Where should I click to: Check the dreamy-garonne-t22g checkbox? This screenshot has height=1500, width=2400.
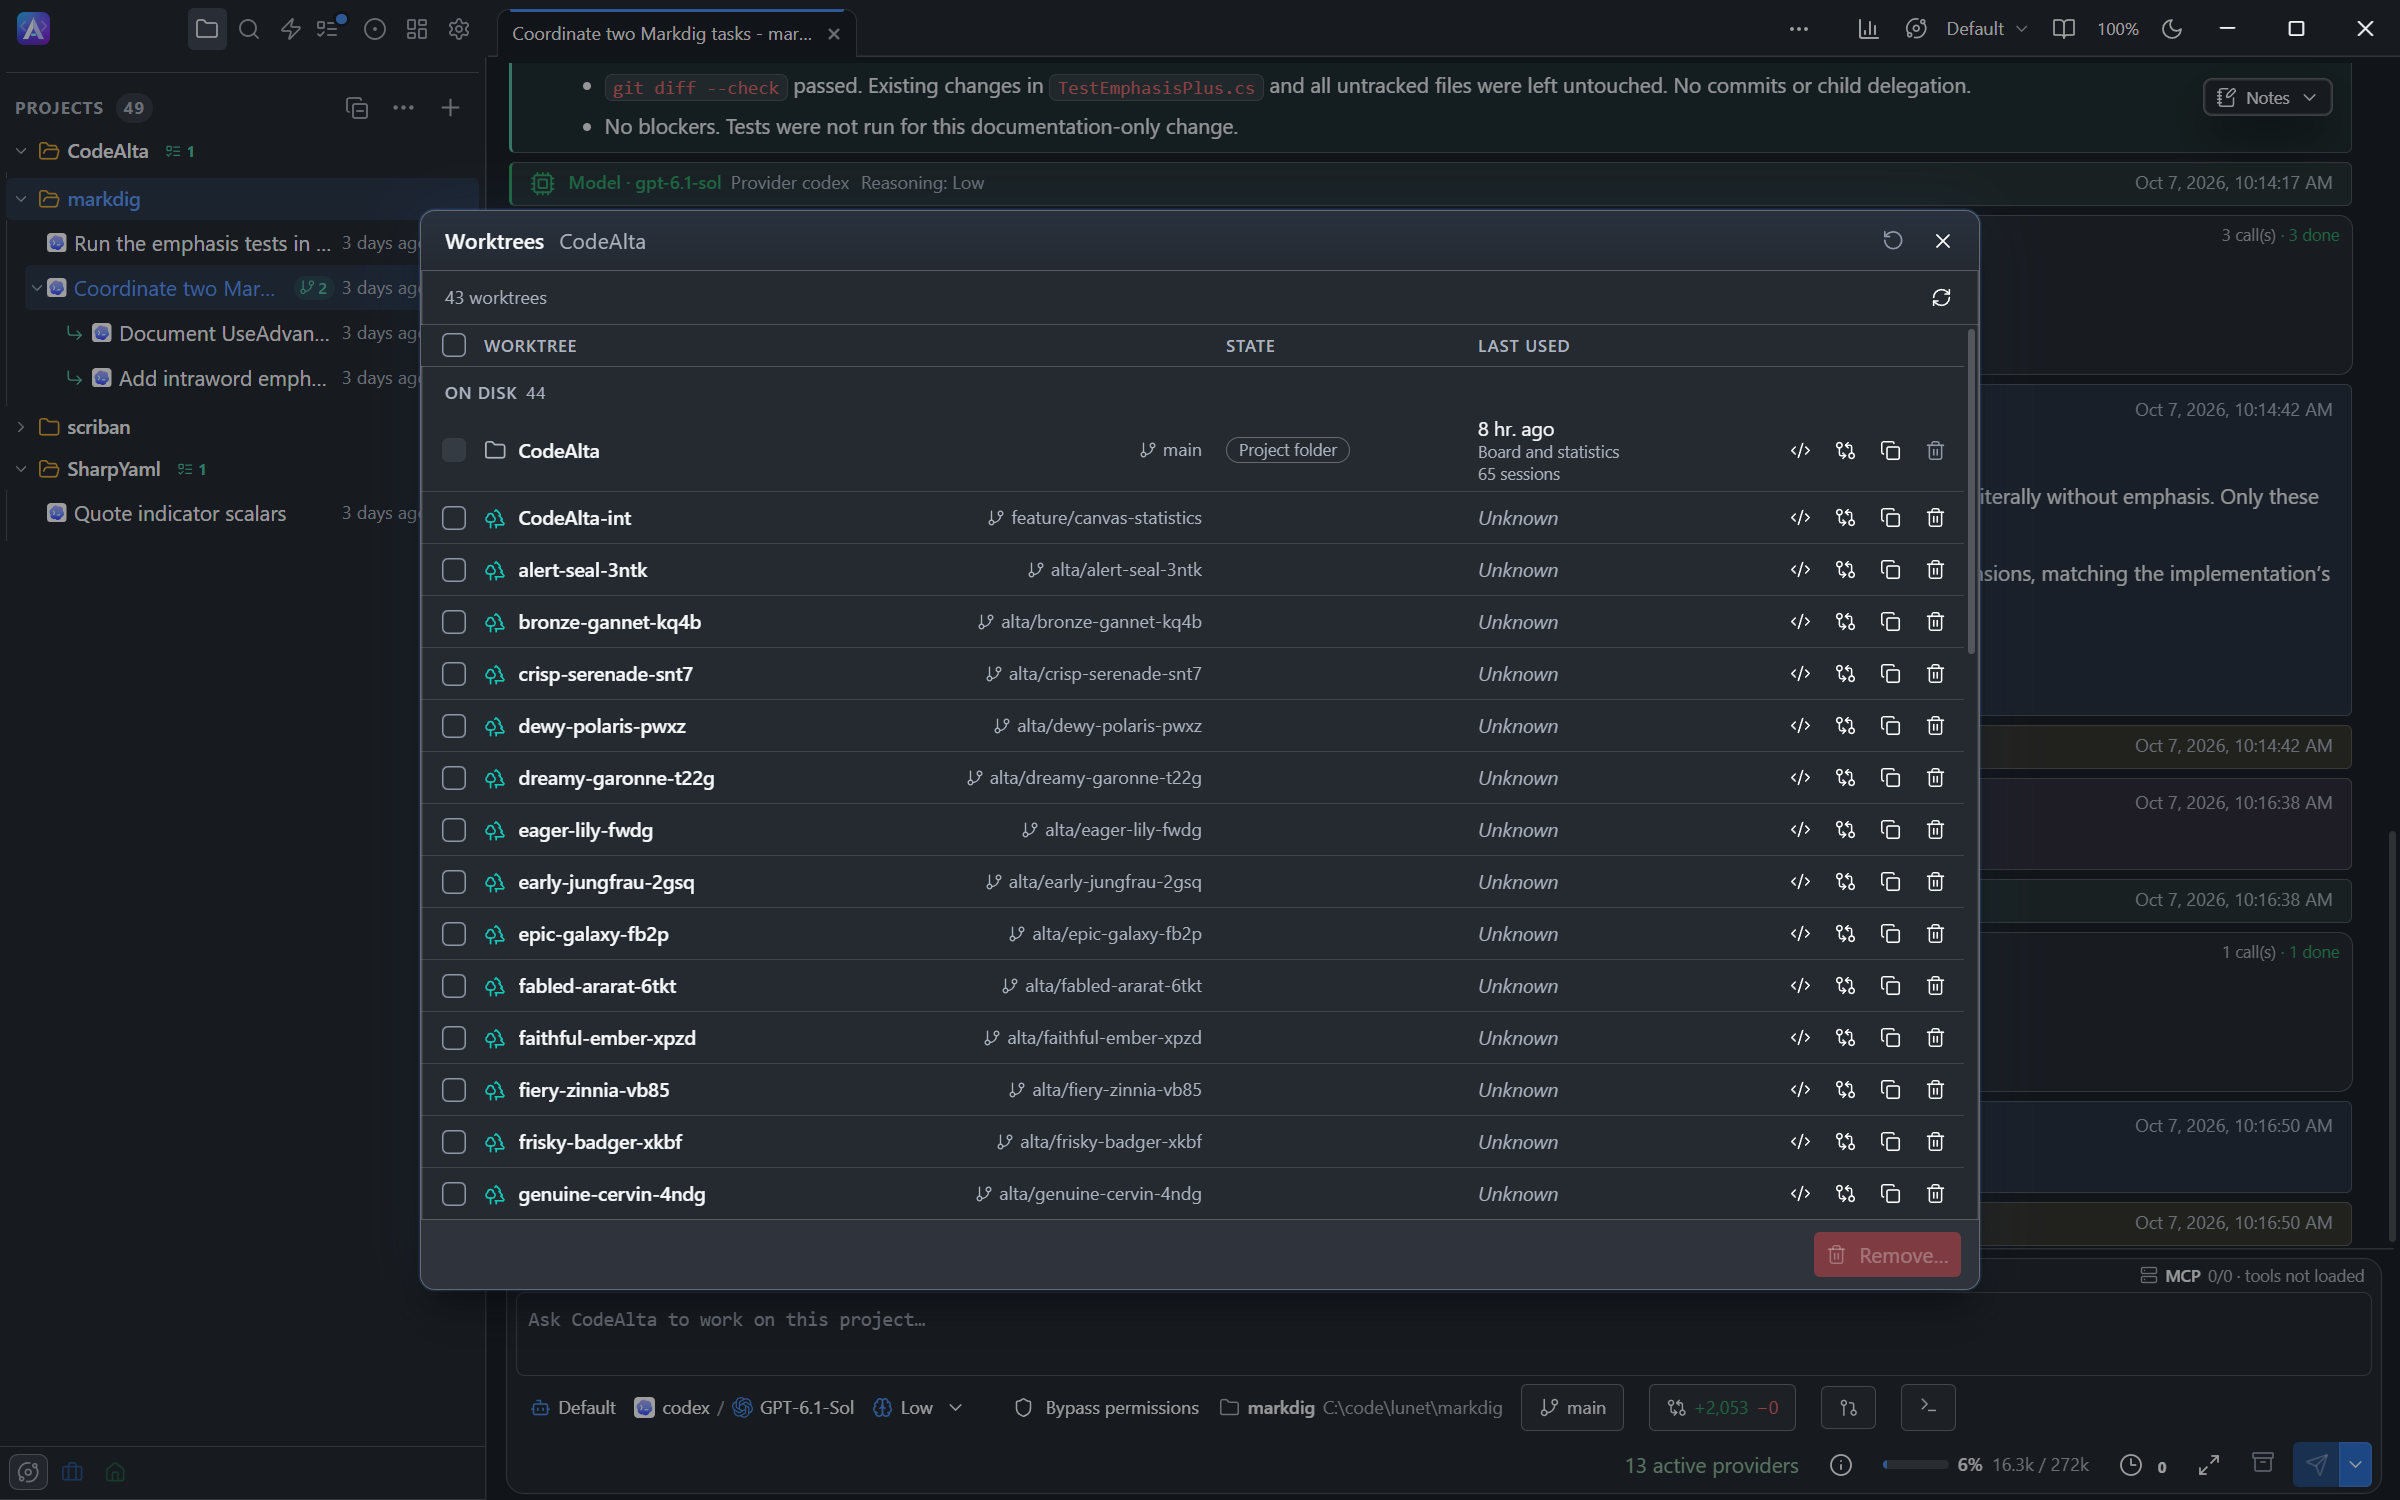454,777
